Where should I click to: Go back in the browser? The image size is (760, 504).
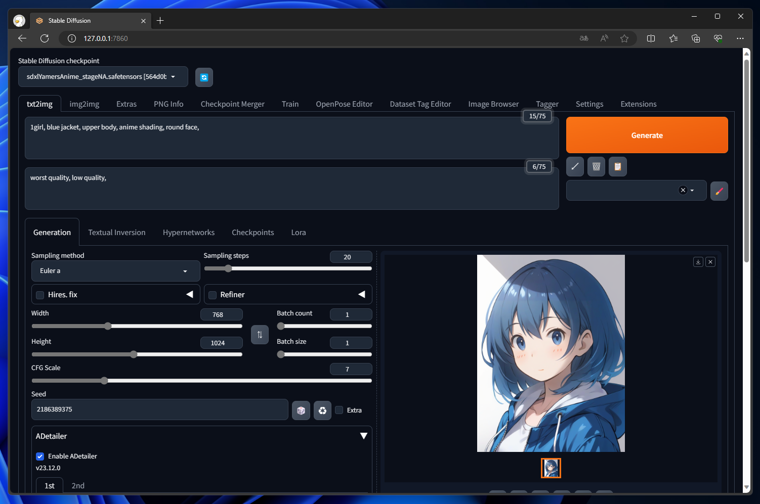(x=22, y=38)
